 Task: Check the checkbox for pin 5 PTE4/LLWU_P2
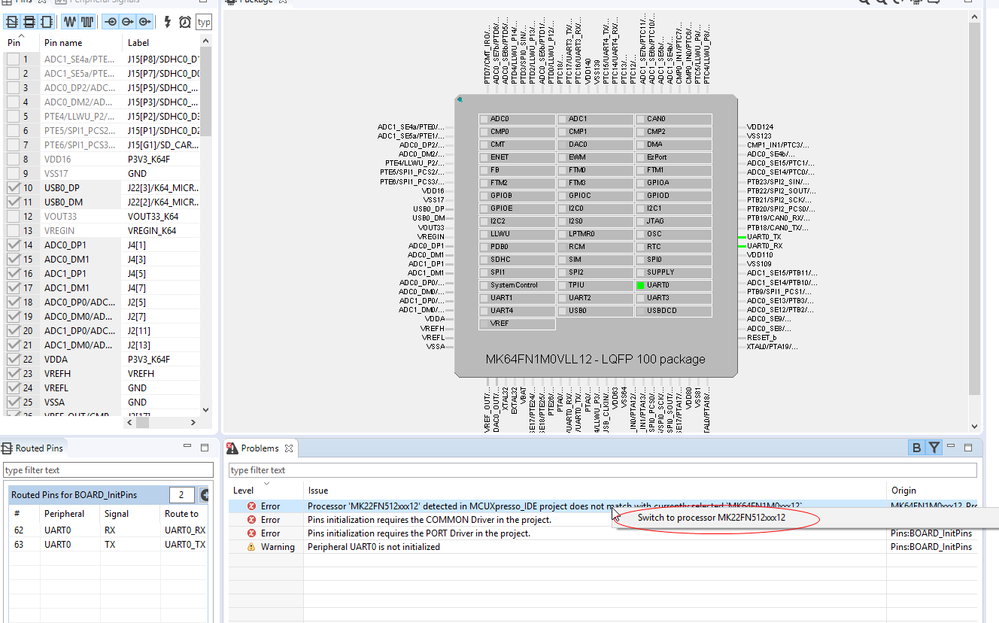click(x=13, y=117)
